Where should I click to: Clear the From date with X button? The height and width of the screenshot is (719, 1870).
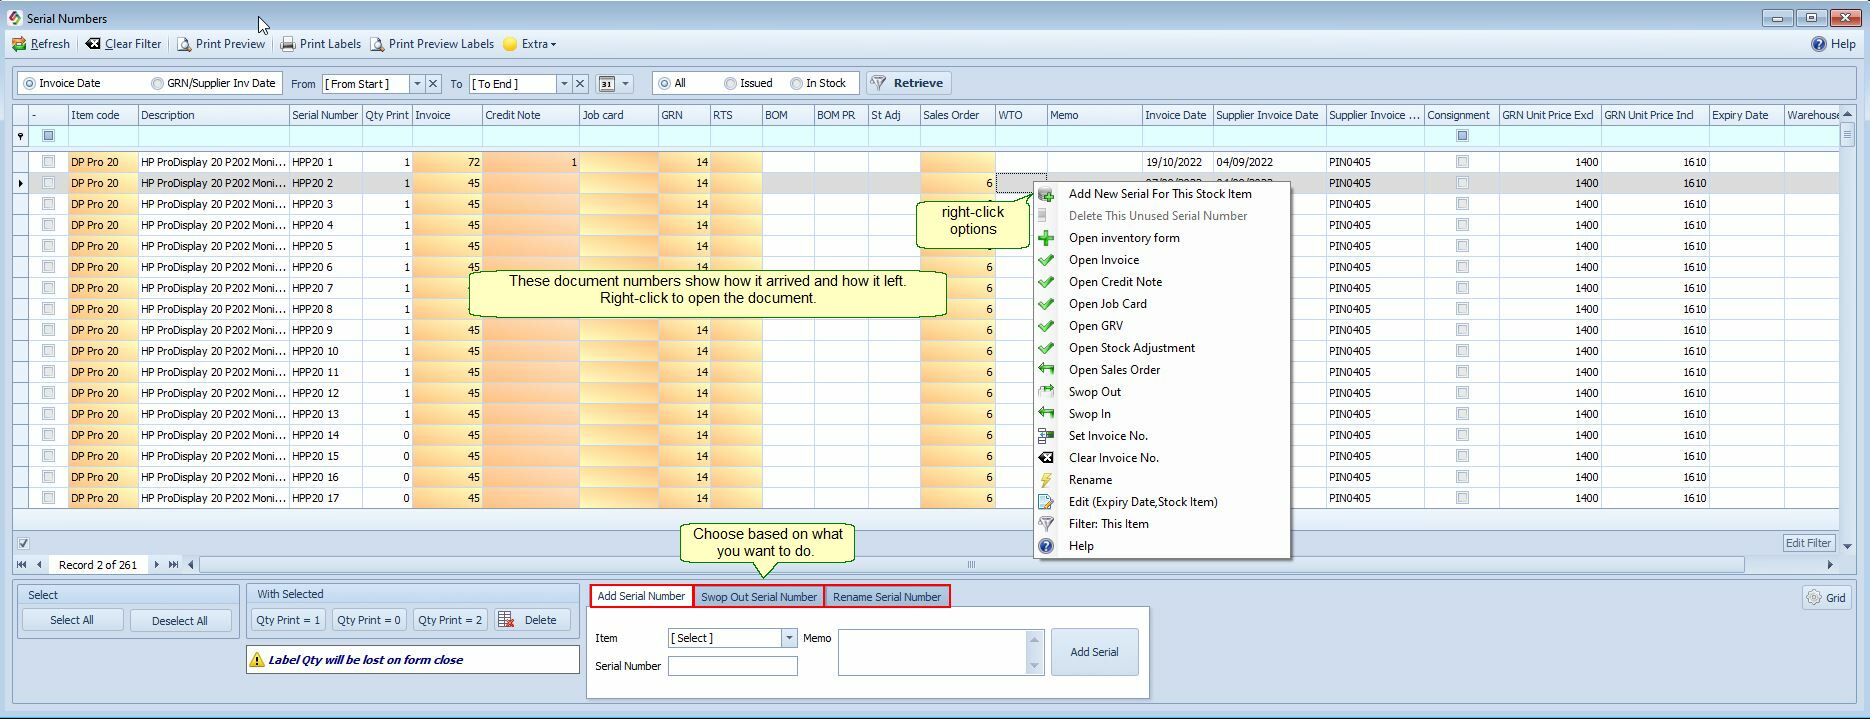[433, 84]
